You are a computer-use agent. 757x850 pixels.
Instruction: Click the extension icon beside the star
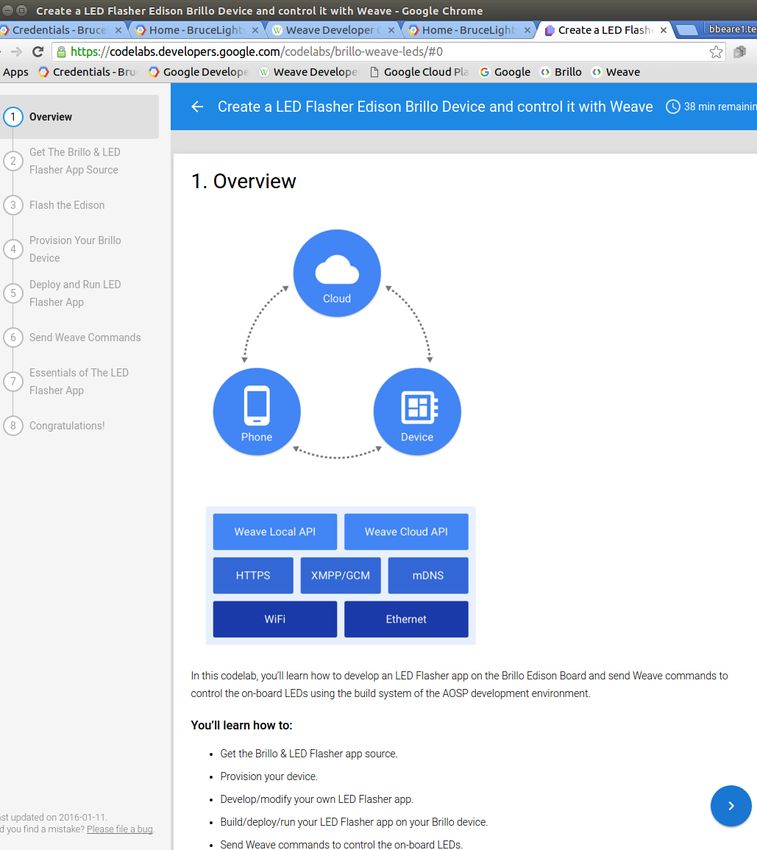click(x=740, y=52)
